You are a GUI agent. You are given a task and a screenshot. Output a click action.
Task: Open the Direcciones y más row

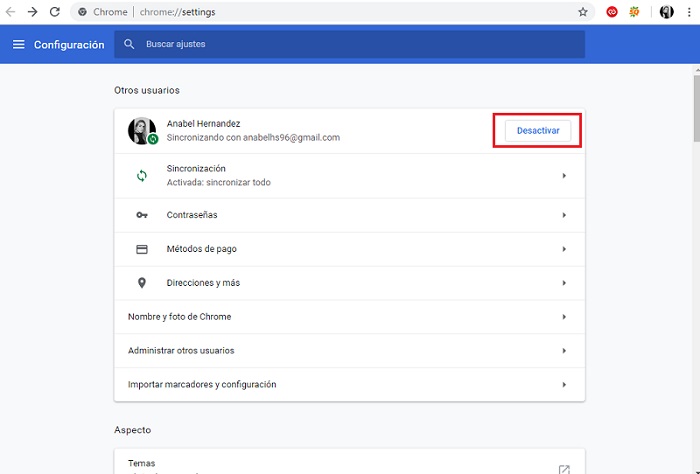(x=349, y=283)
